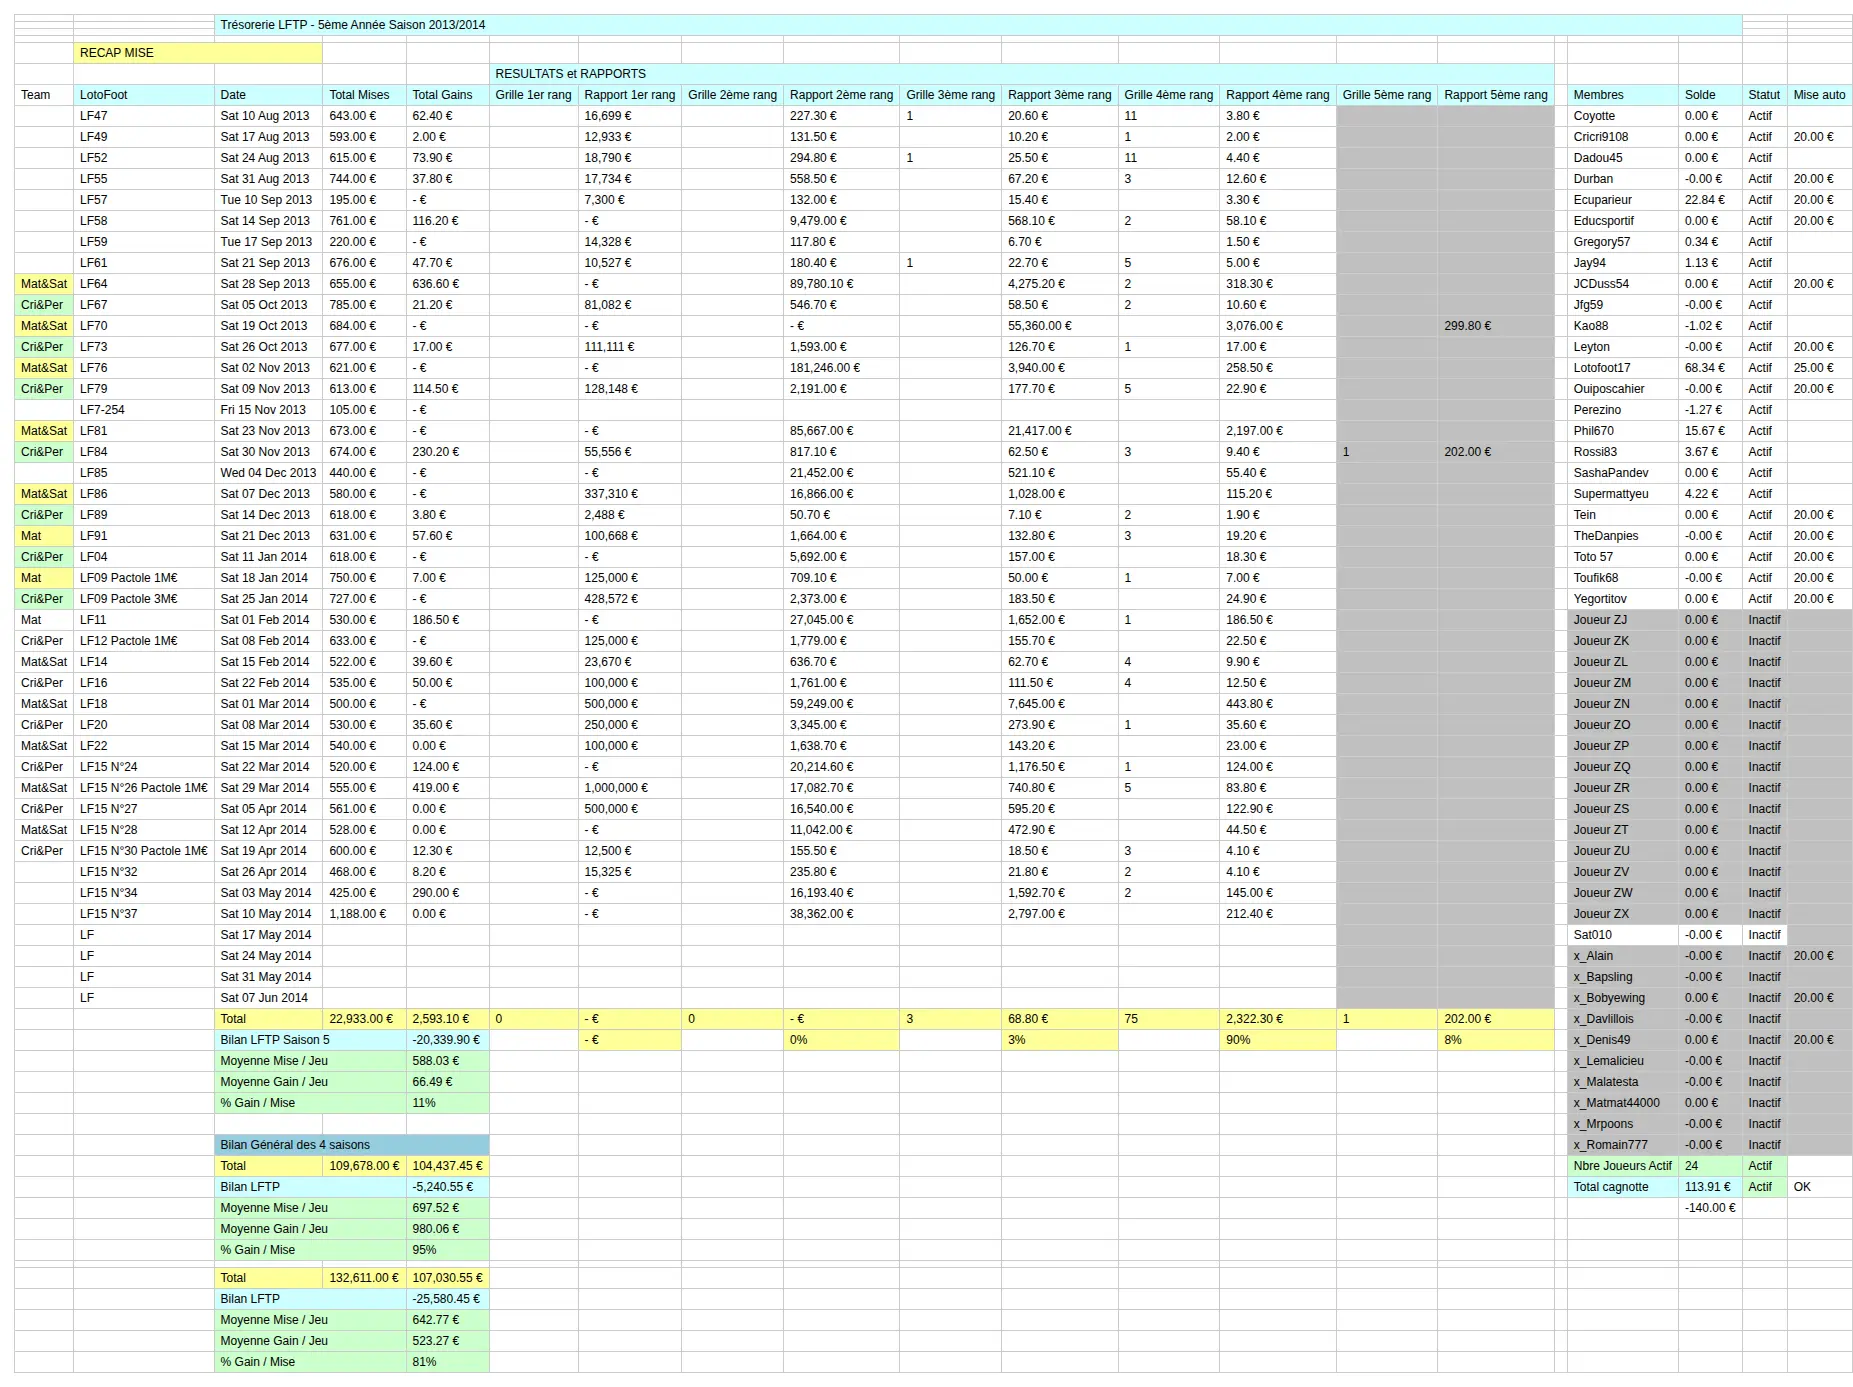Click the 66.49 € average gain cell
The image size is (1853, 1387).
click(448, 1082)
